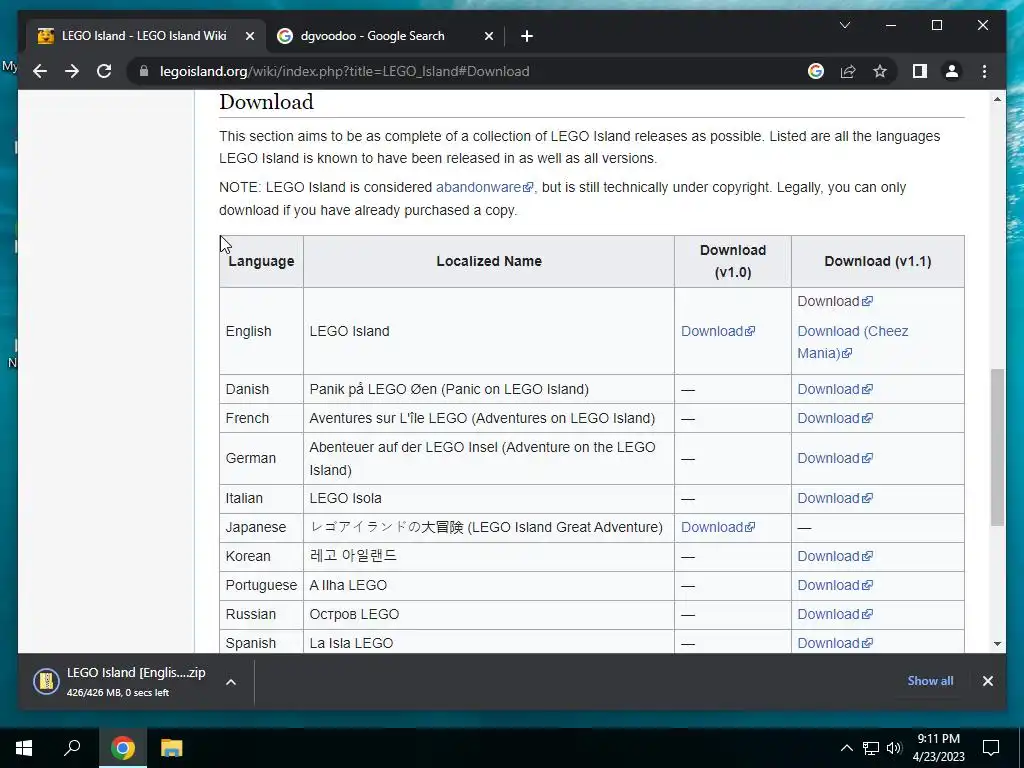Screen dimensions: 1024x768
Task: Download English v1.0 release
Action: pyautogui.click(x=717, y=331)
